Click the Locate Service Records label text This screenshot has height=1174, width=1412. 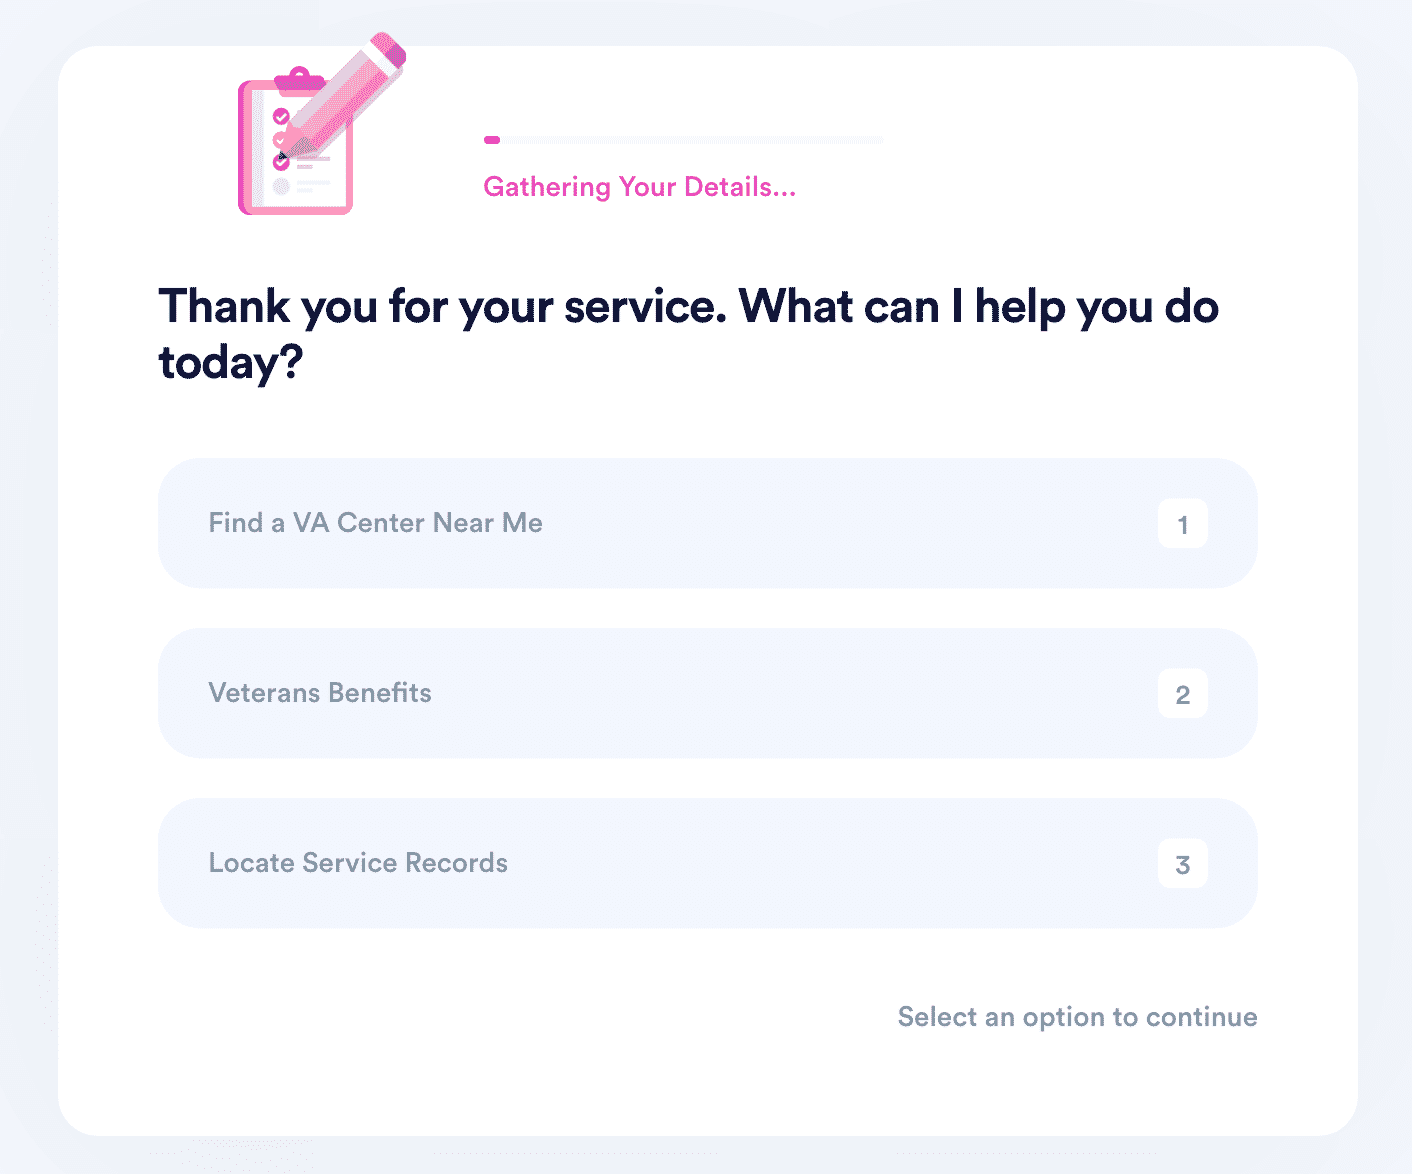tap(358, 863)
